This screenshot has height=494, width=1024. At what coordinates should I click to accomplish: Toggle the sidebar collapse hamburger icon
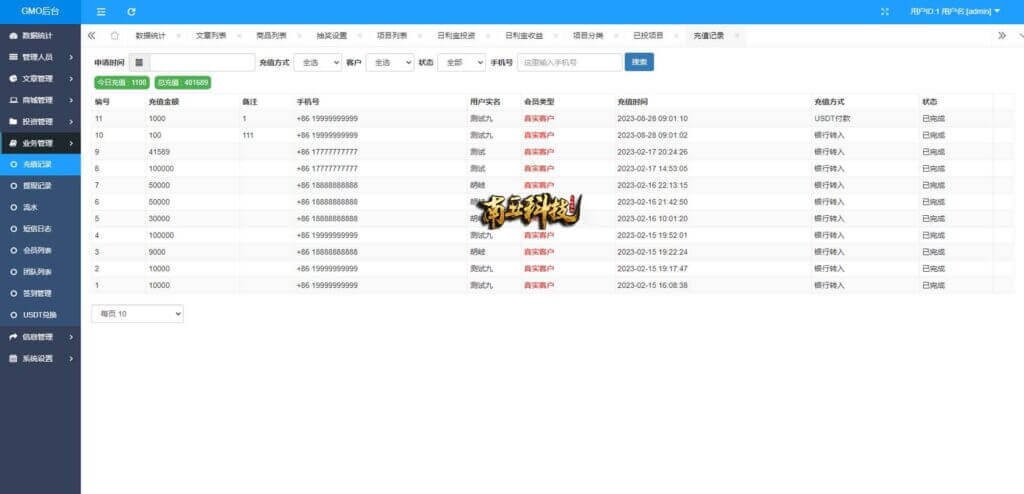pos(101,12)
